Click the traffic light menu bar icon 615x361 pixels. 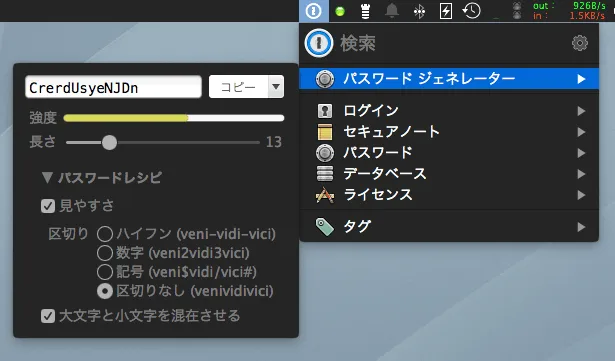(x=517, y=11)
